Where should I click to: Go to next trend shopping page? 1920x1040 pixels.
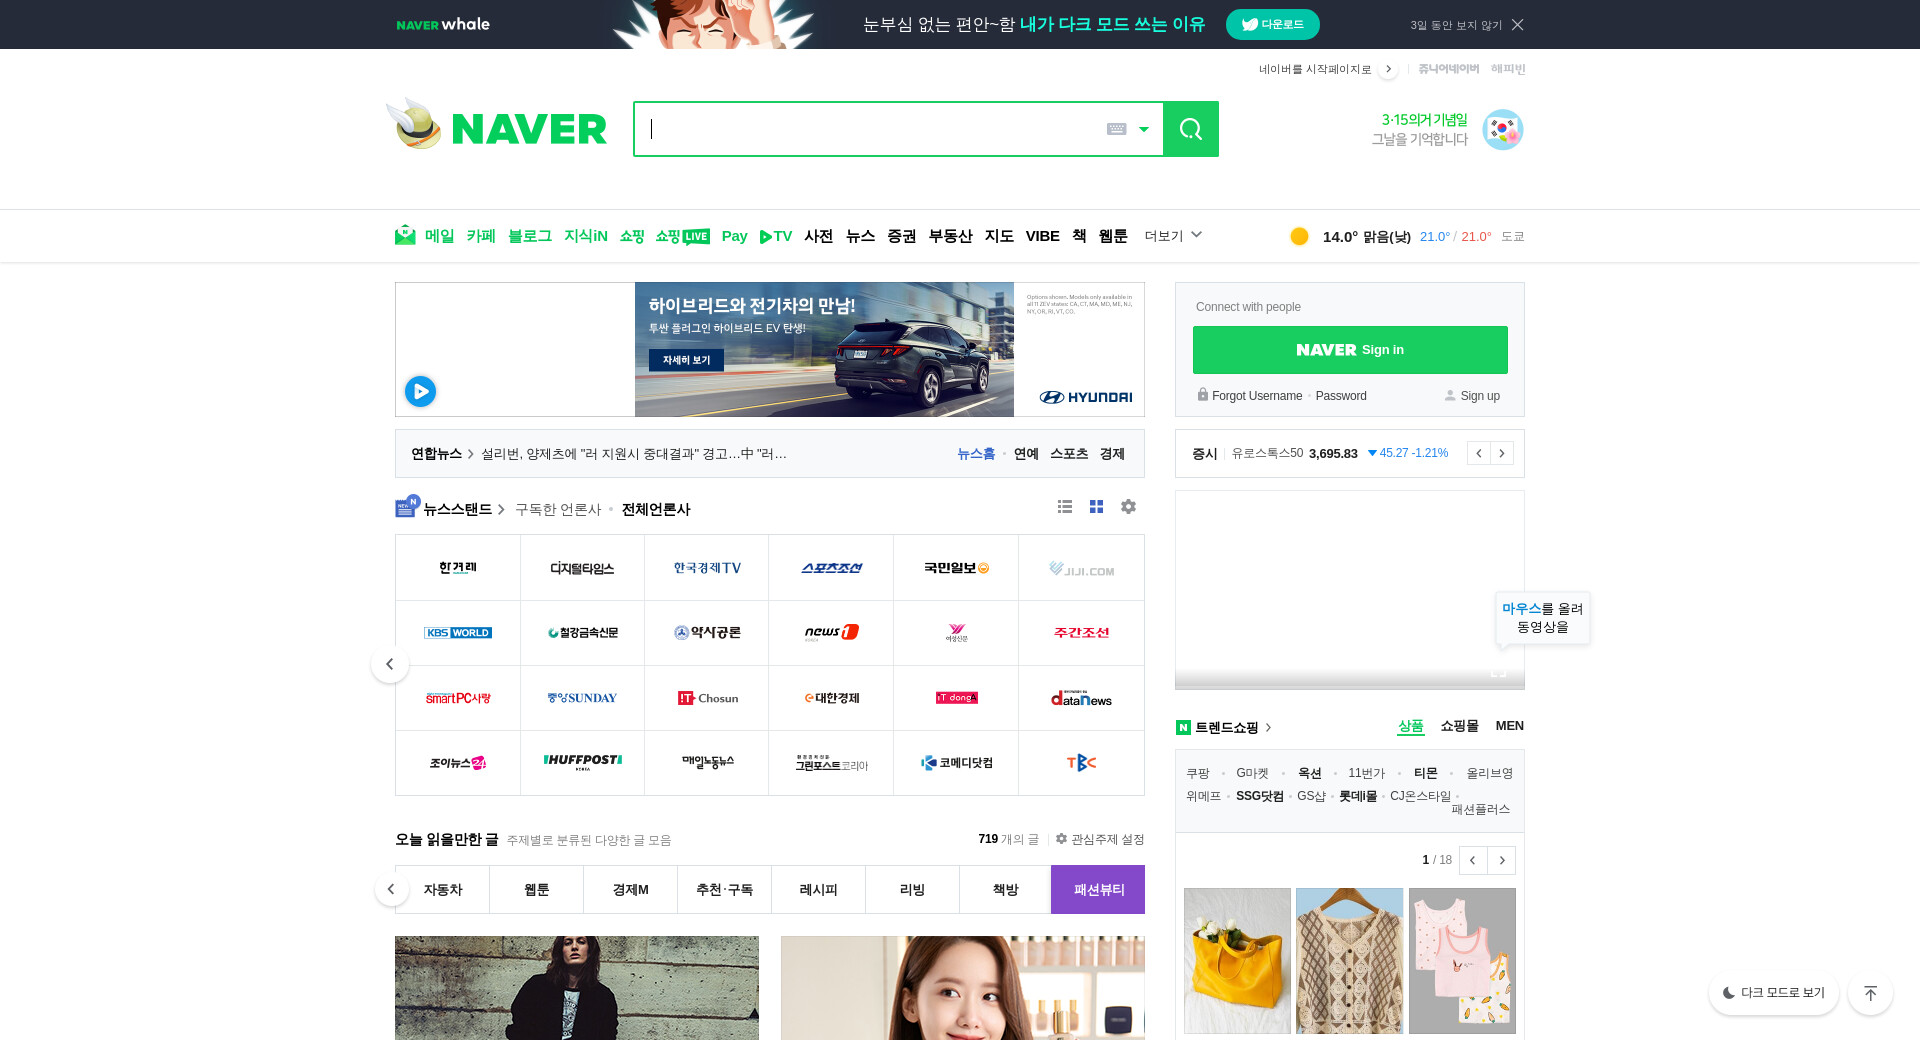[x=1501, y=860]
